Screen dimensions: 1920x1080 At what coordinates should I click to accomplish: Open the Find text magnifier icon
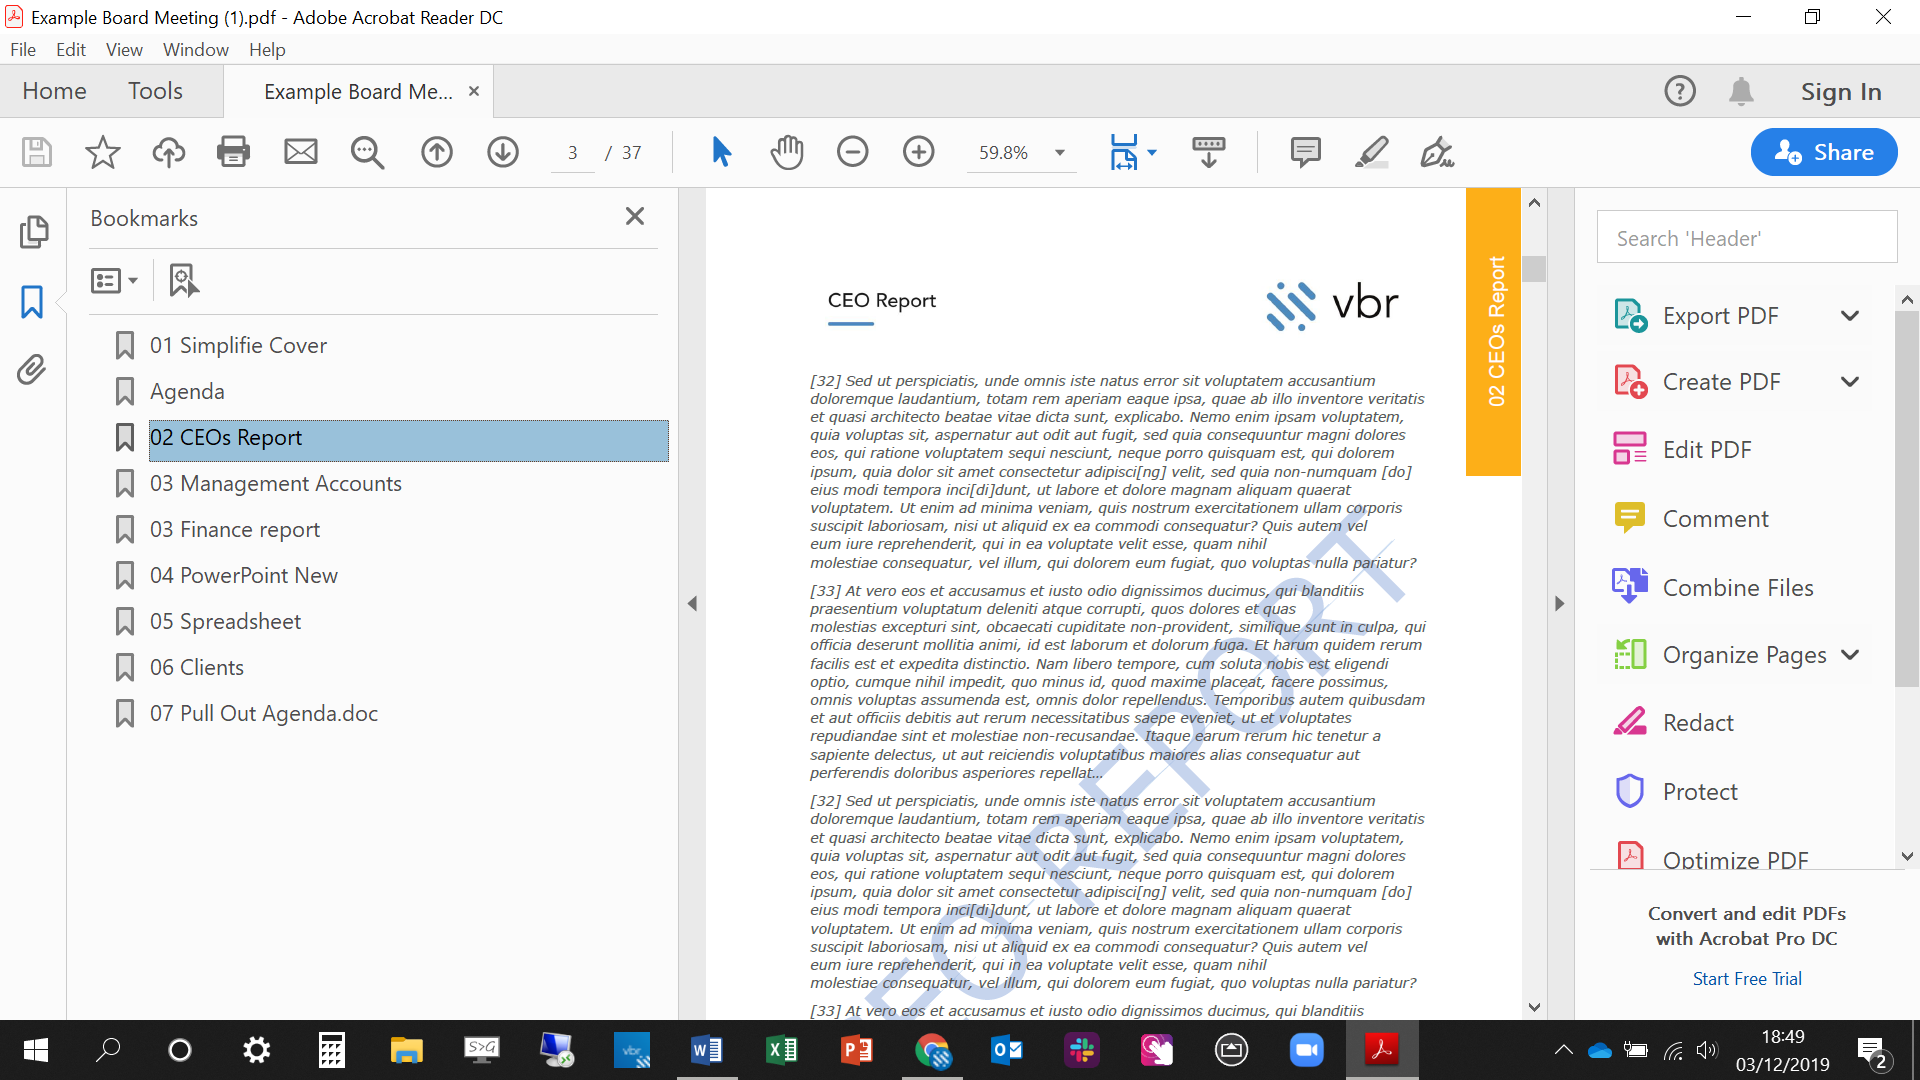coord(367,152)
